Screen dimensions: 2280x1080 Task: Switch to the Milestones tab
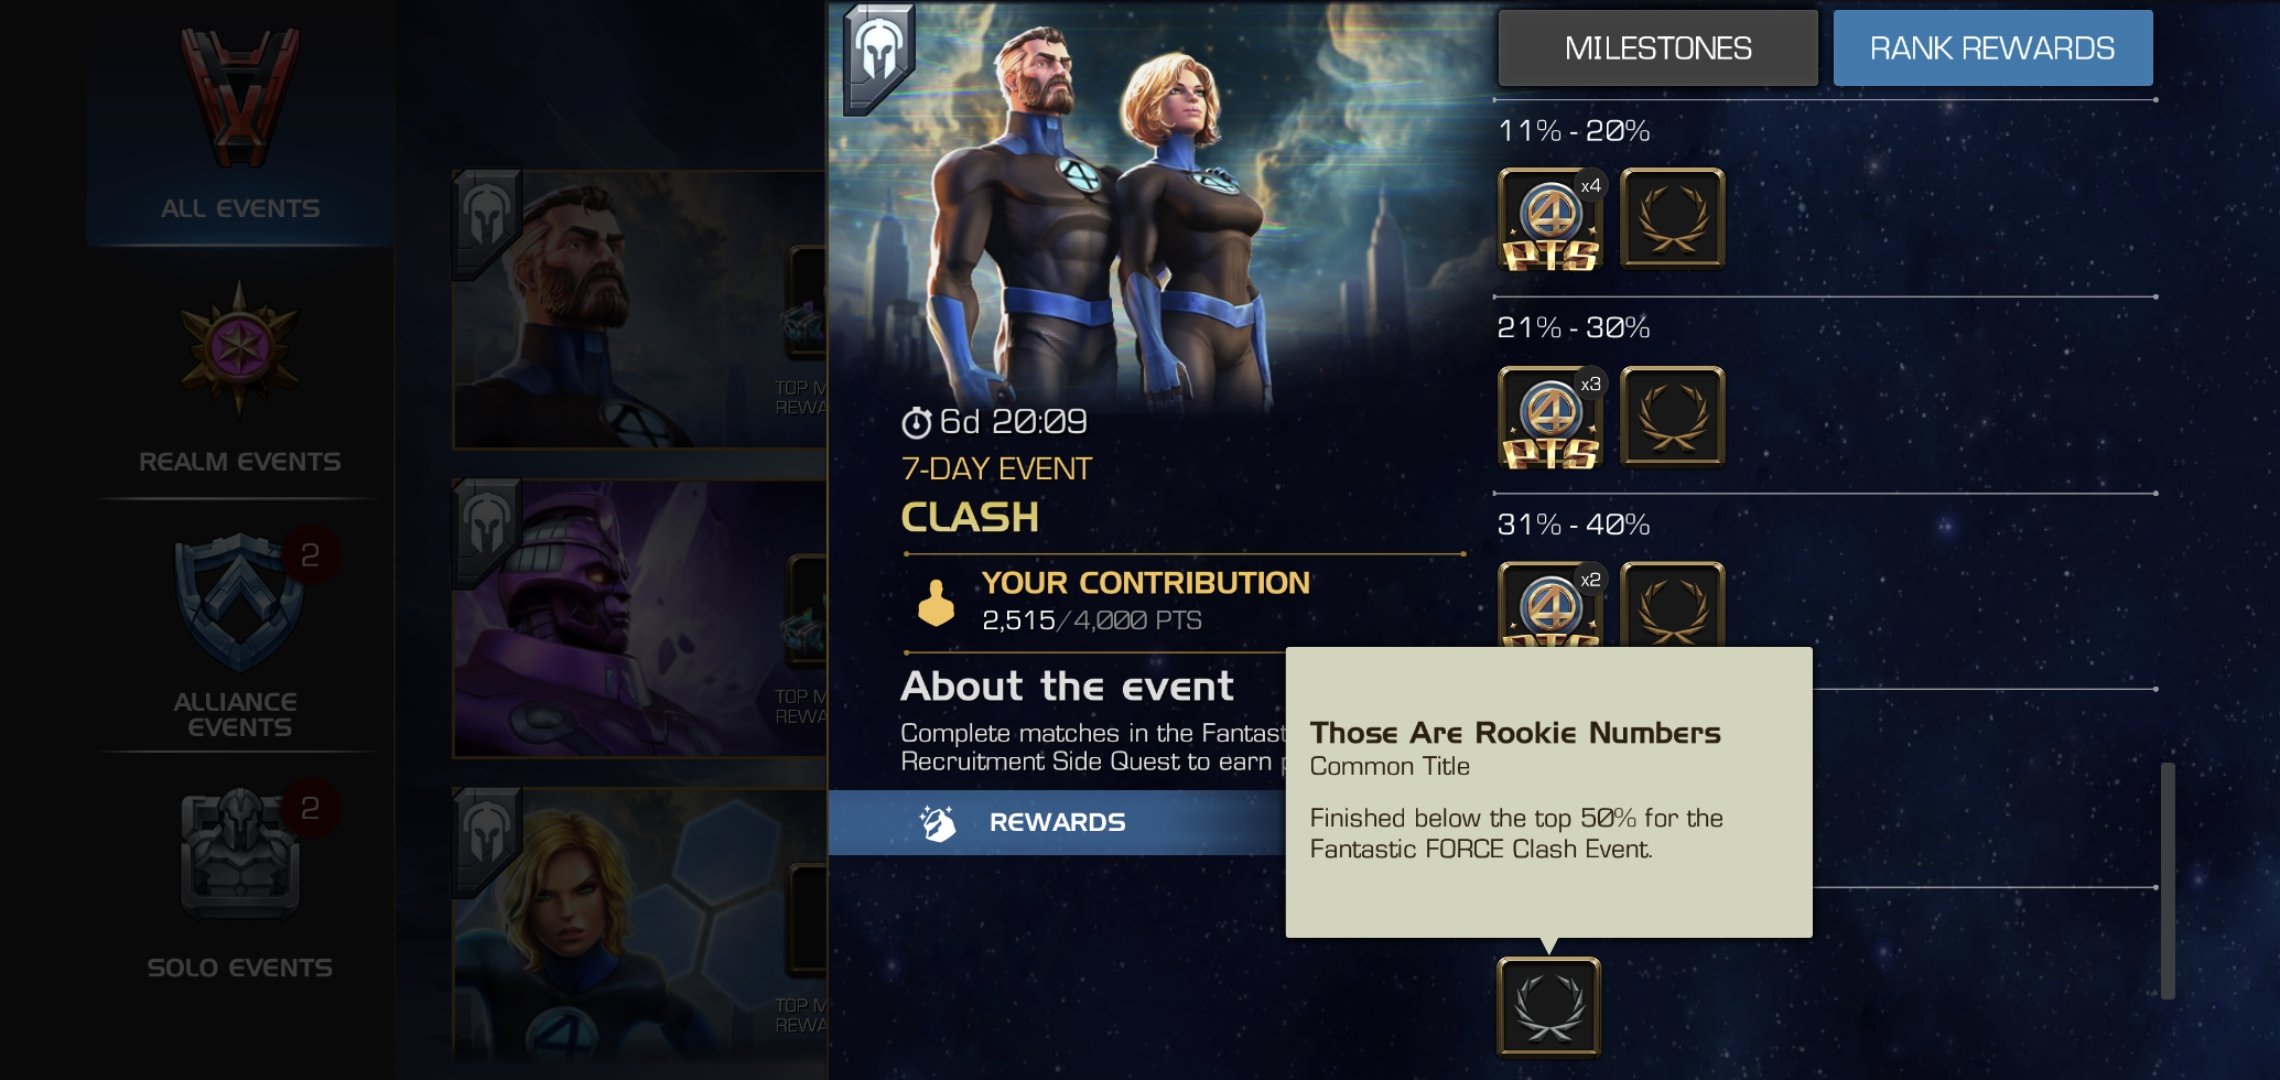pos(1658,48)
